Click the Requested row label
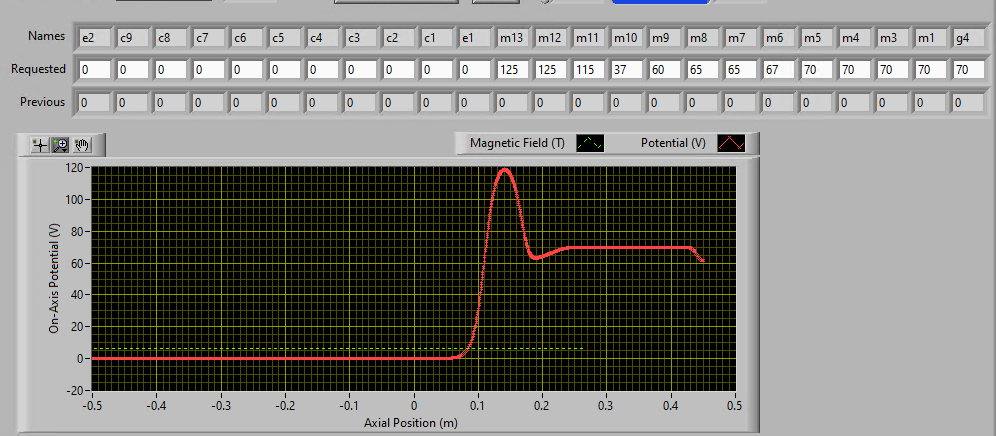The width and height of the screenshot is (996, 436). (x=38, y=69)
